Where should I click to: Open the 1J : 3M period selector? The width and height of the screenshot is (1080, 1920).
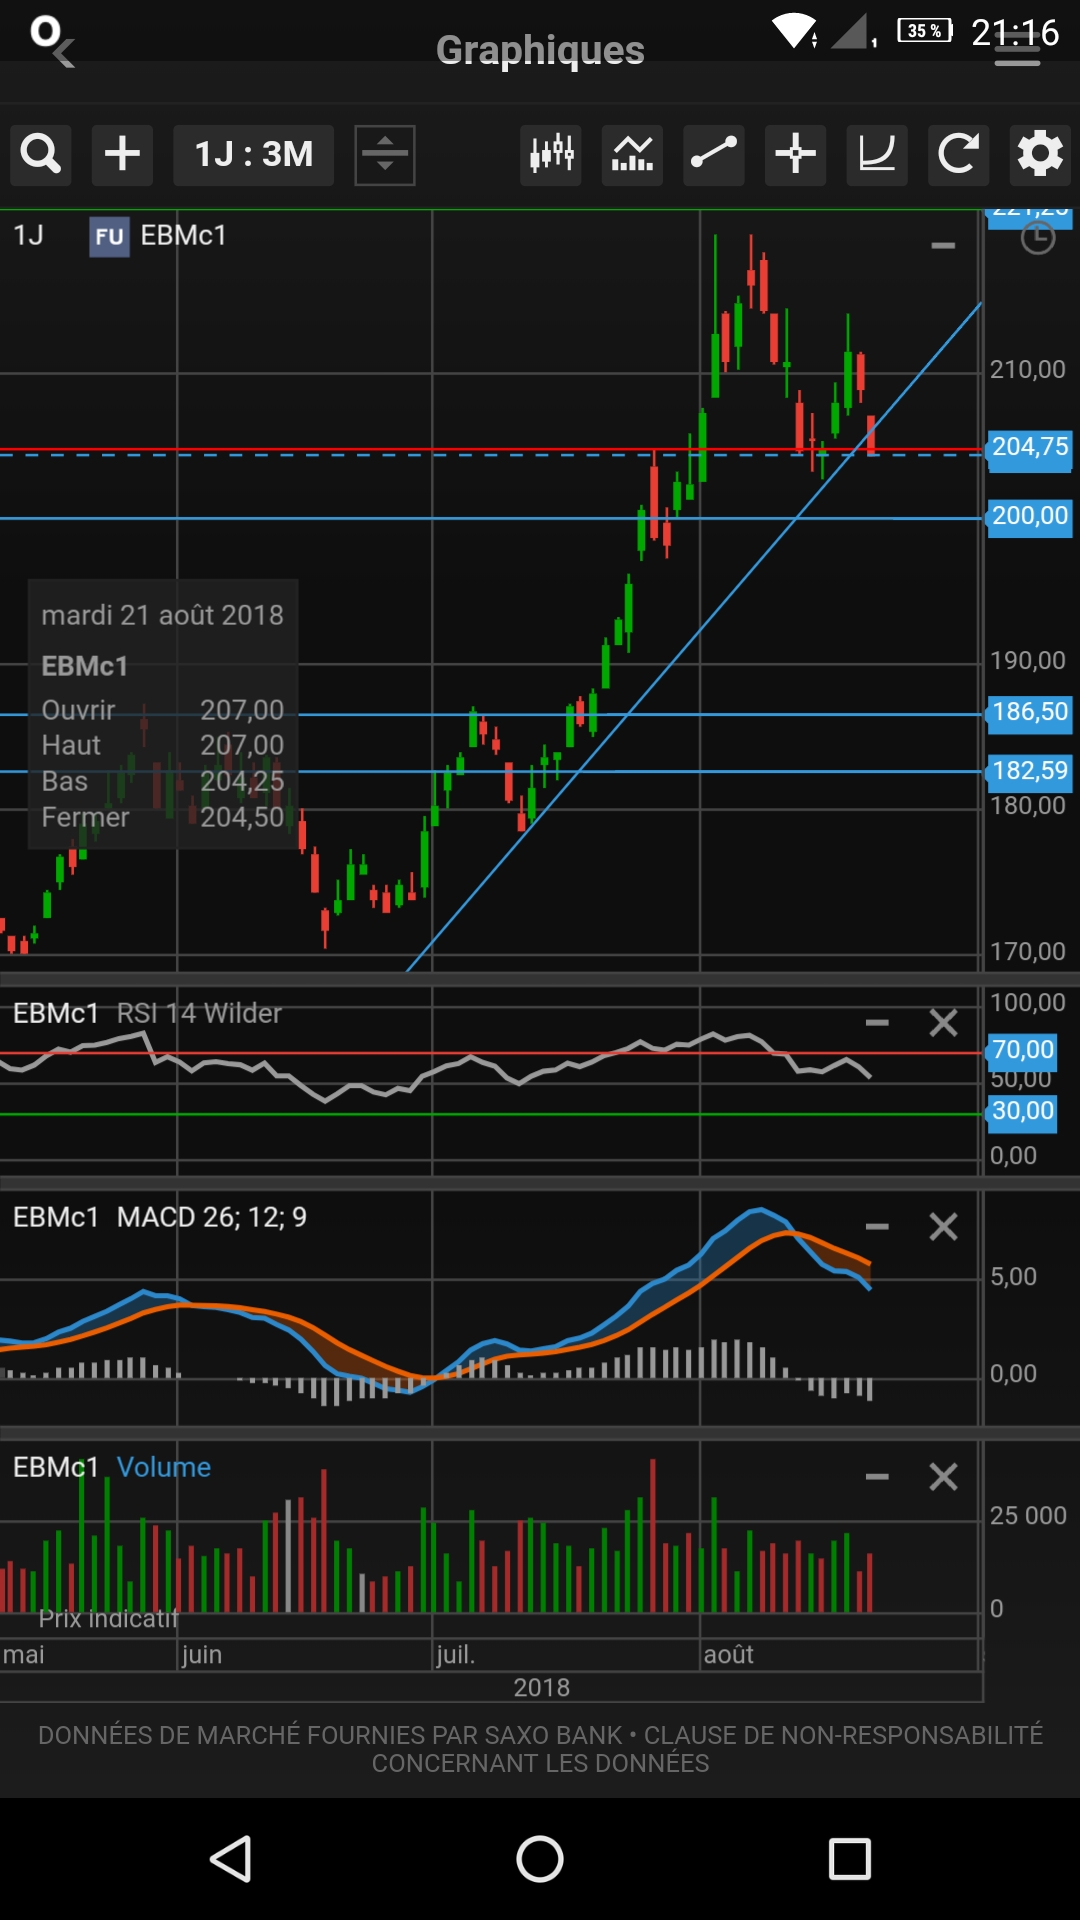[x=253, y=155]
